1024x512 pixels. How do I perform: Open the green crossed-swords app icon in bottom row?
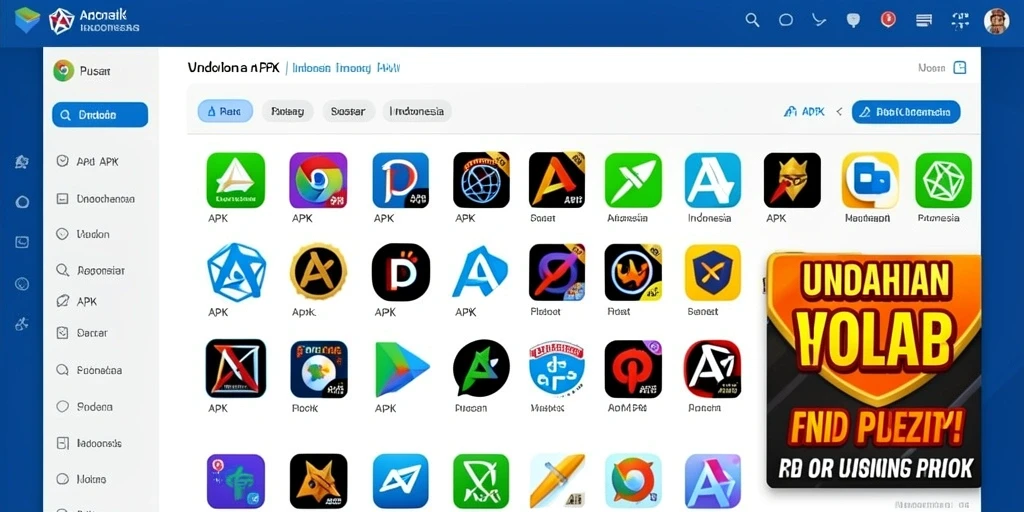[x=481, y=481]
